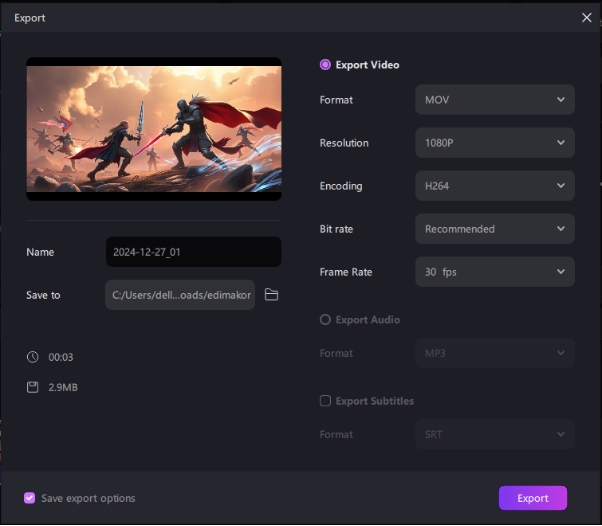This screenshot has height=526, width=602.
Task: Click the purple Export button
Action: pyautogui.click(x=533, y=498)
